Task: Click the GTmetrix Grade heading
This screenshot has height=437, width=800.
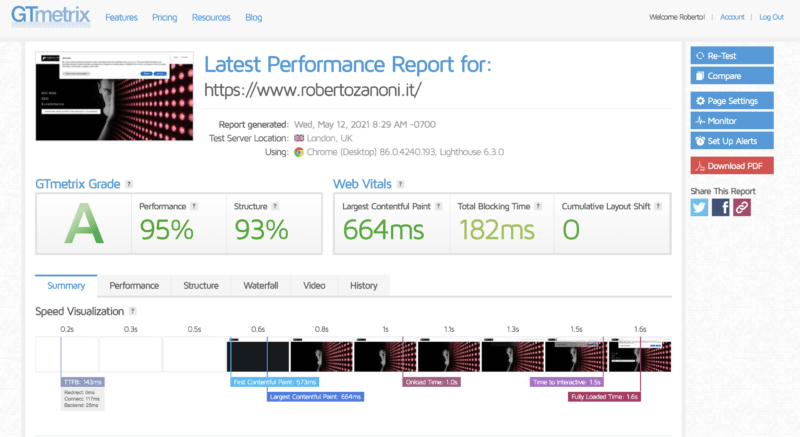Action: (x=78, y=184)
